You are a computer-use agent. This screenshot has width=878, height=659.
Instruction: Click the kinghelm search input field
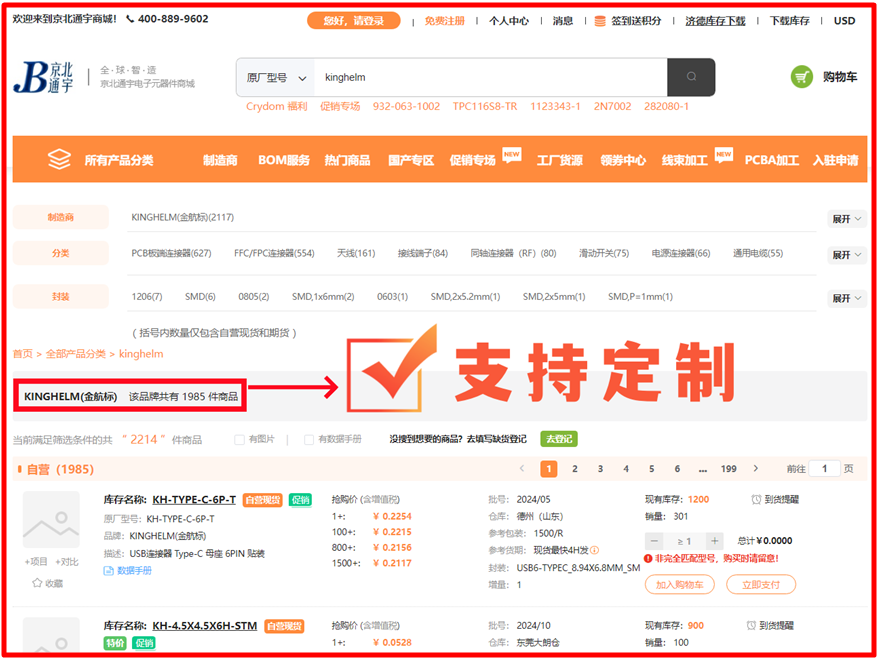coord(490,77)
